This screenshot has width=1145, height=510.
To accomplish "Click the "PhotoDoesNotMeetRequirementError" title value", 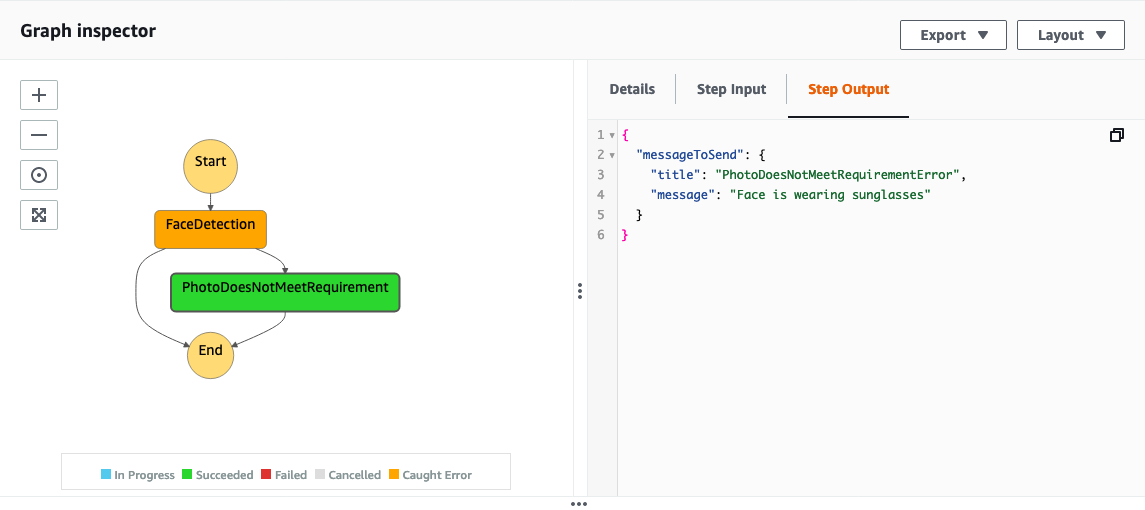I will (x=836, y=175).
